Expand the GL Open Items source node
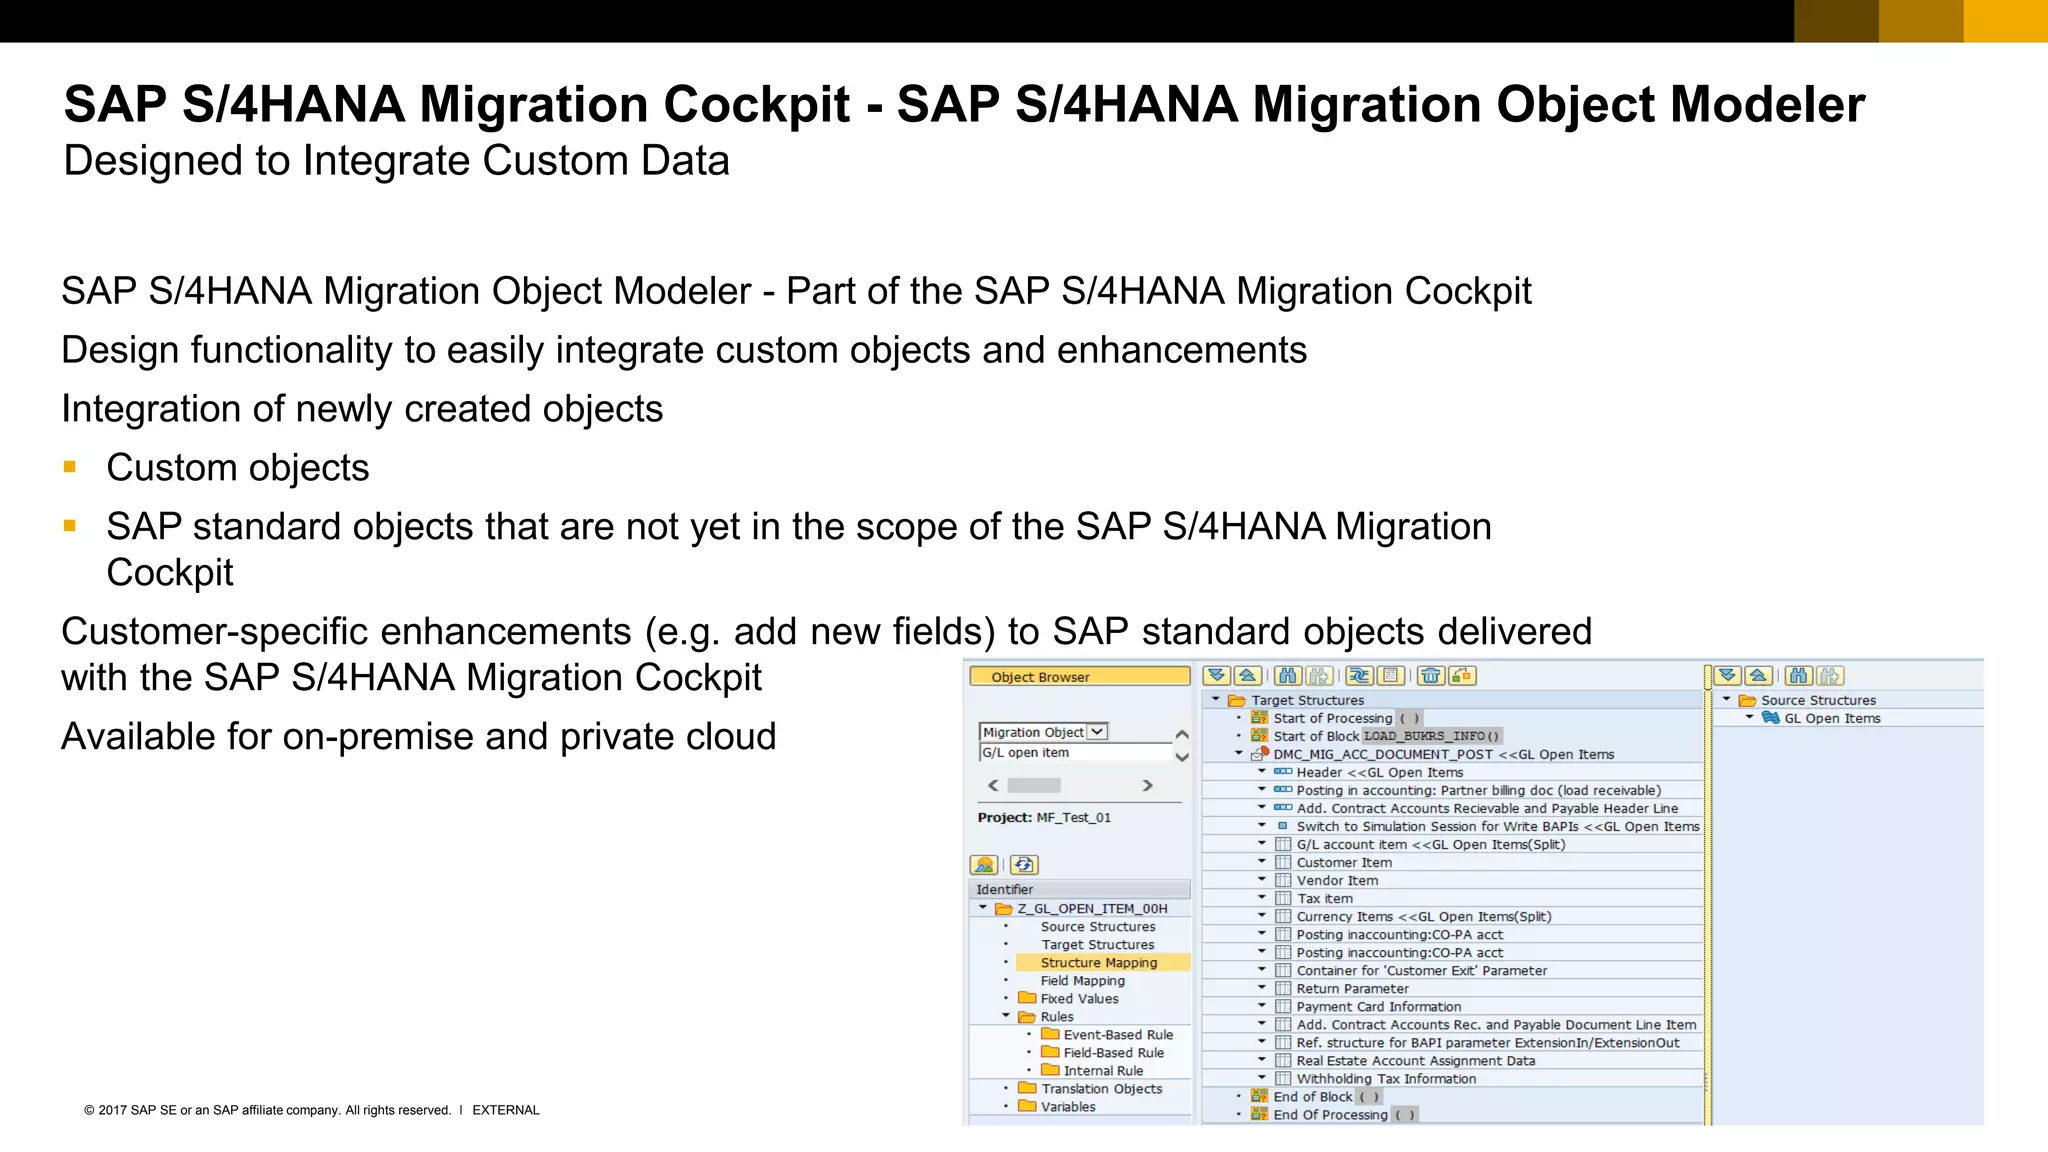 tap(1749, 718)
